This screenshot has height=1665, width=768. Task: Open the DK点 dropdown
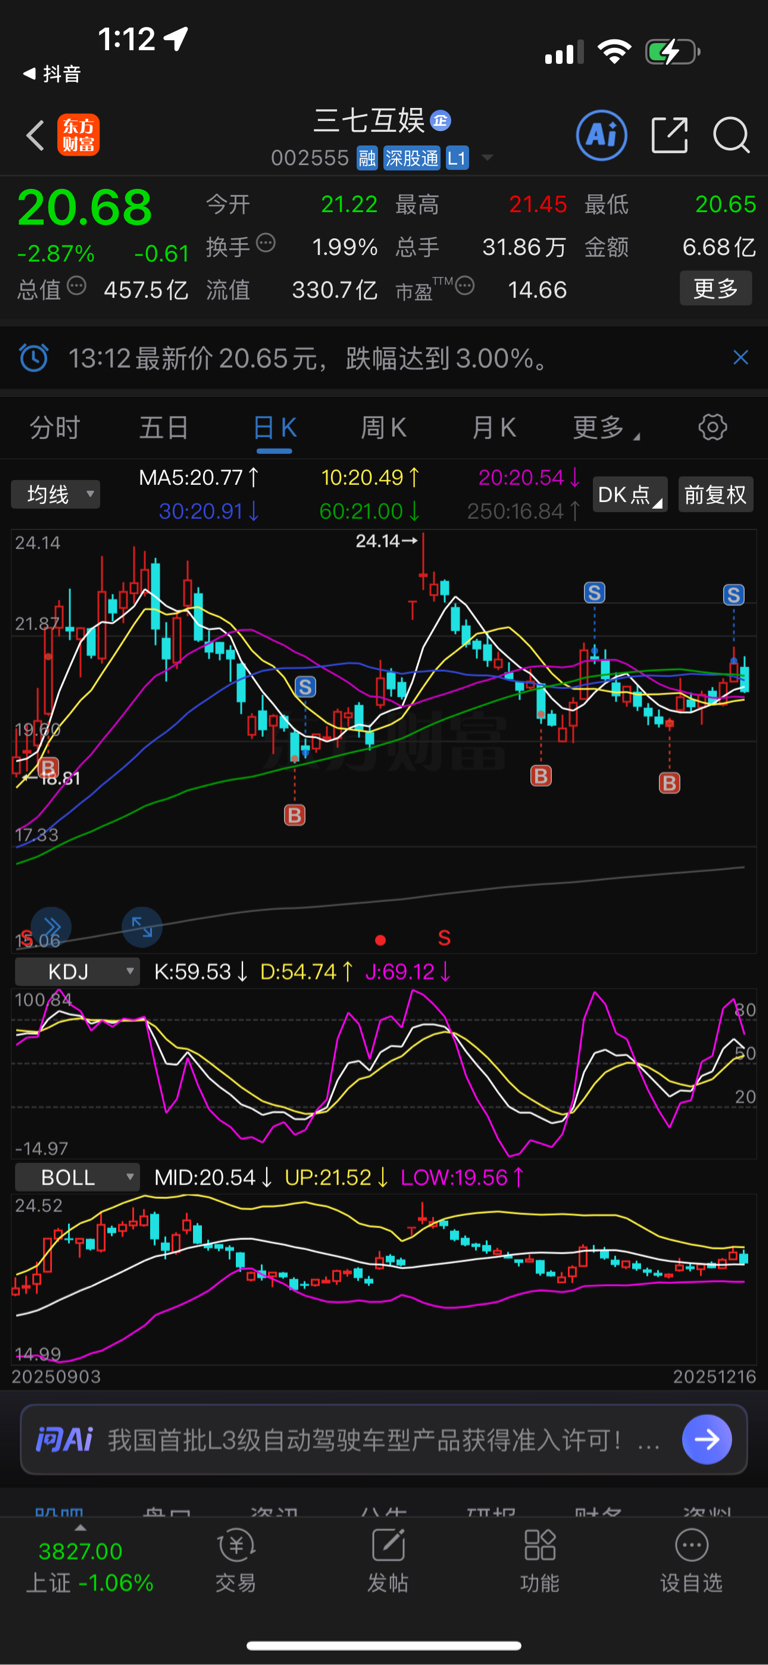[630, 494]
